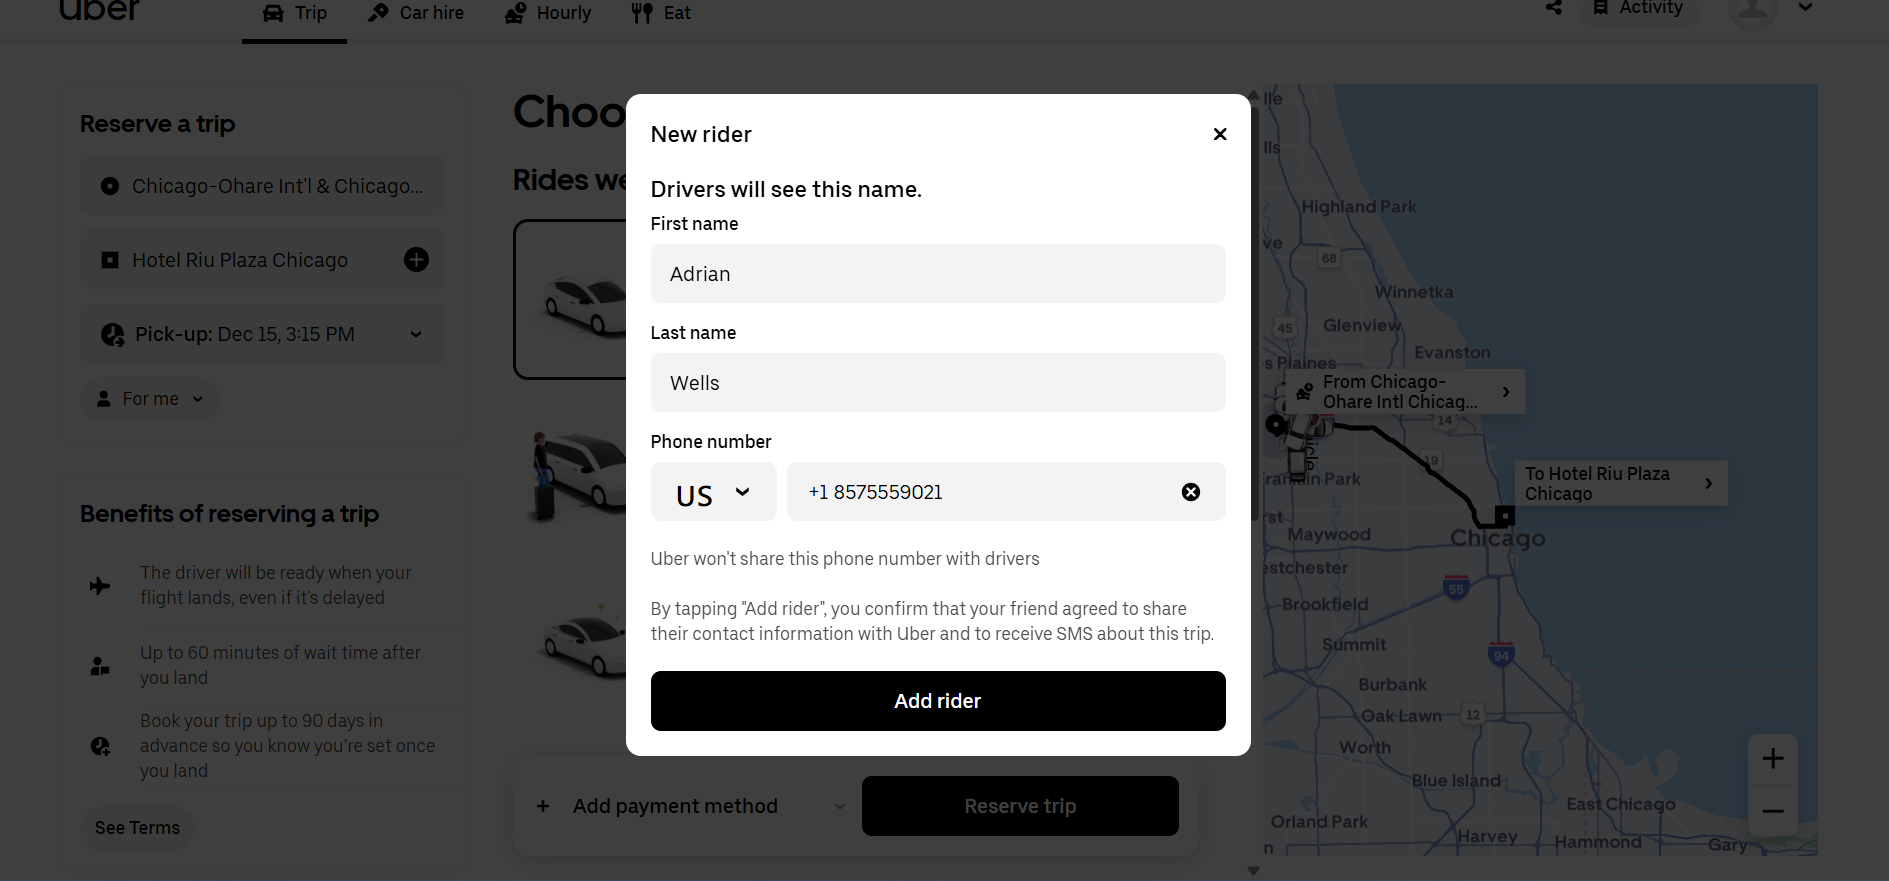
Task: Switch to the Car hire tab
Action: click(416, 13)
